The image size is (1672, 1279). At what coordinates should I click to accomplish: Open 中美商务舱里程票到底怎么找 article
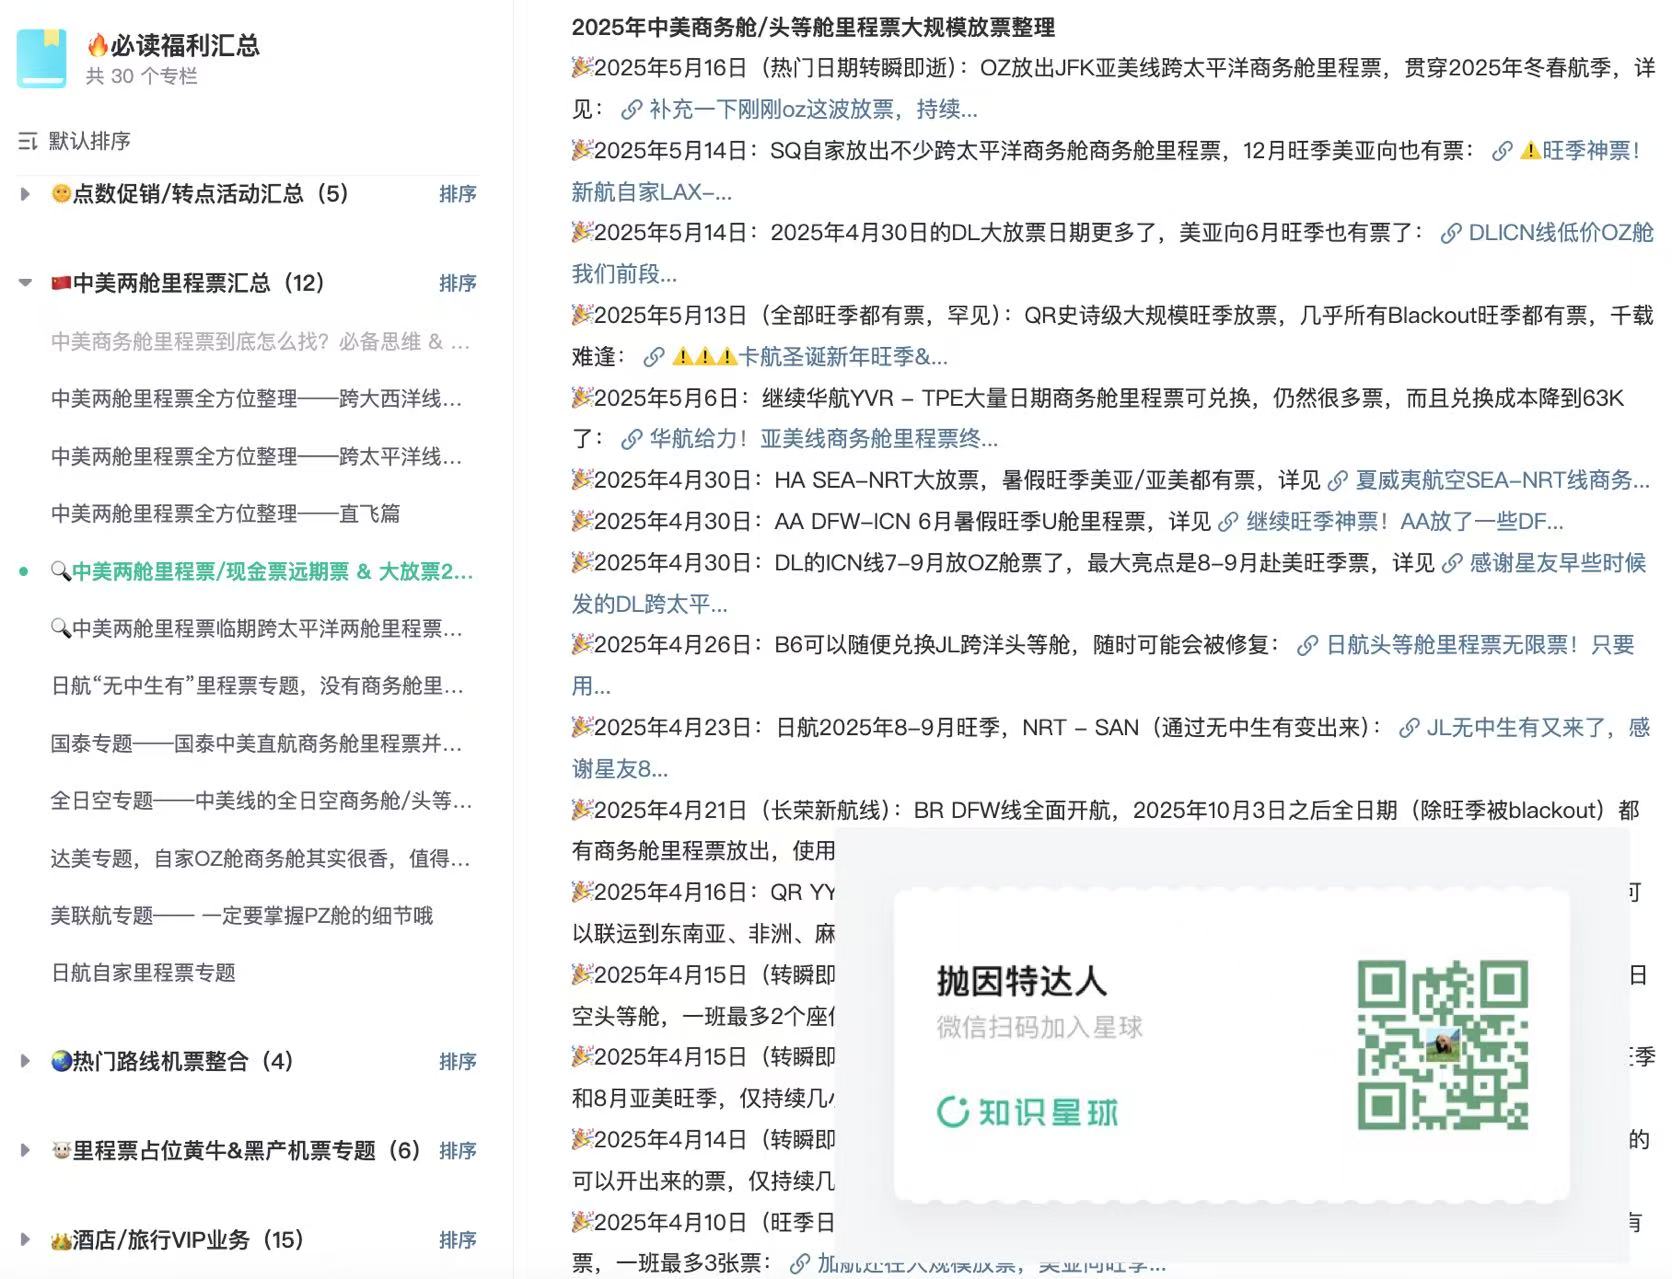[260, 342]
